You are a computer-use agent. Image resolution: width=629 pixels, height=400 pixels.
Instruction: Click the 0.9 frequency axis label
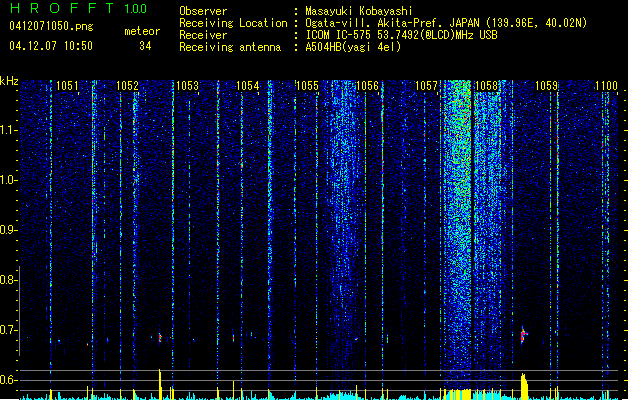point(8,230)
